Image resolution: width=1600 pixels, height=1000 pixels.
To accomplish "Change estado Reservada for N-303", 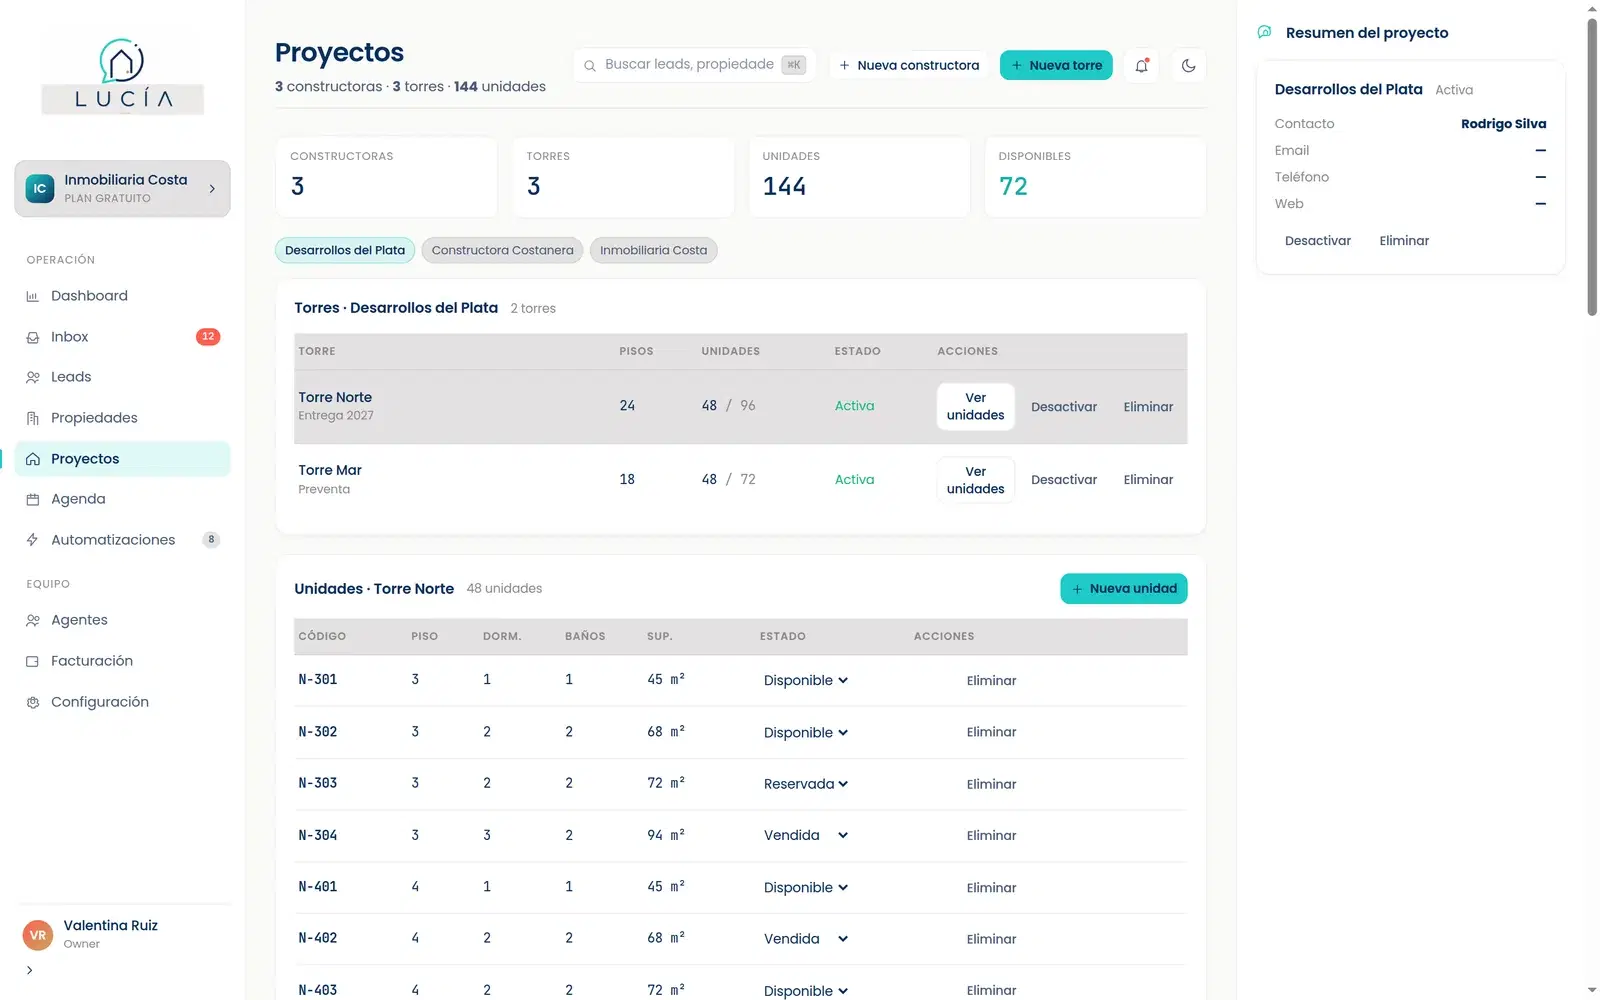I will pyautogui.click(x=806, y=784).
